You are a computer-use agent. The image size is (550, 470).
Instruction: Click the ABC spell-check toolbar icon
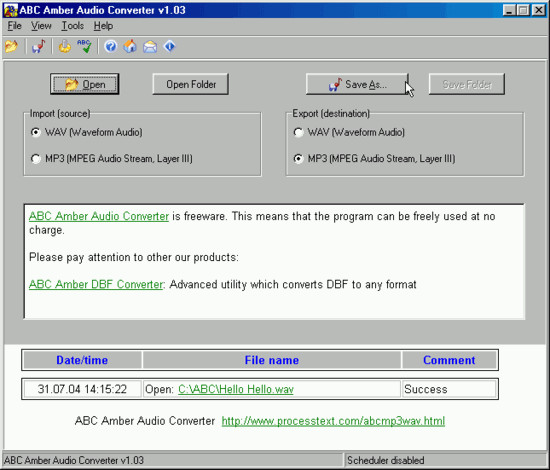coord(85,46)
